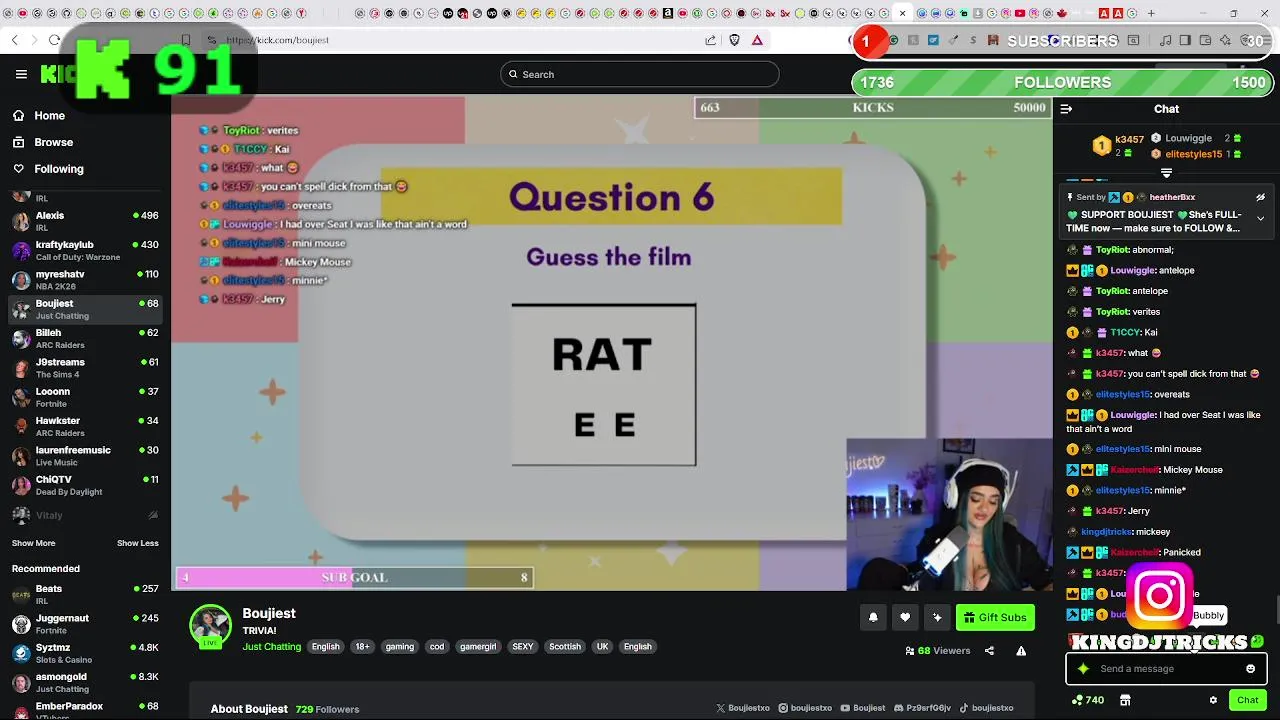Click the gaming tag
The width and height of the screenshot is (1280, 720).
(x=399, y=647)
